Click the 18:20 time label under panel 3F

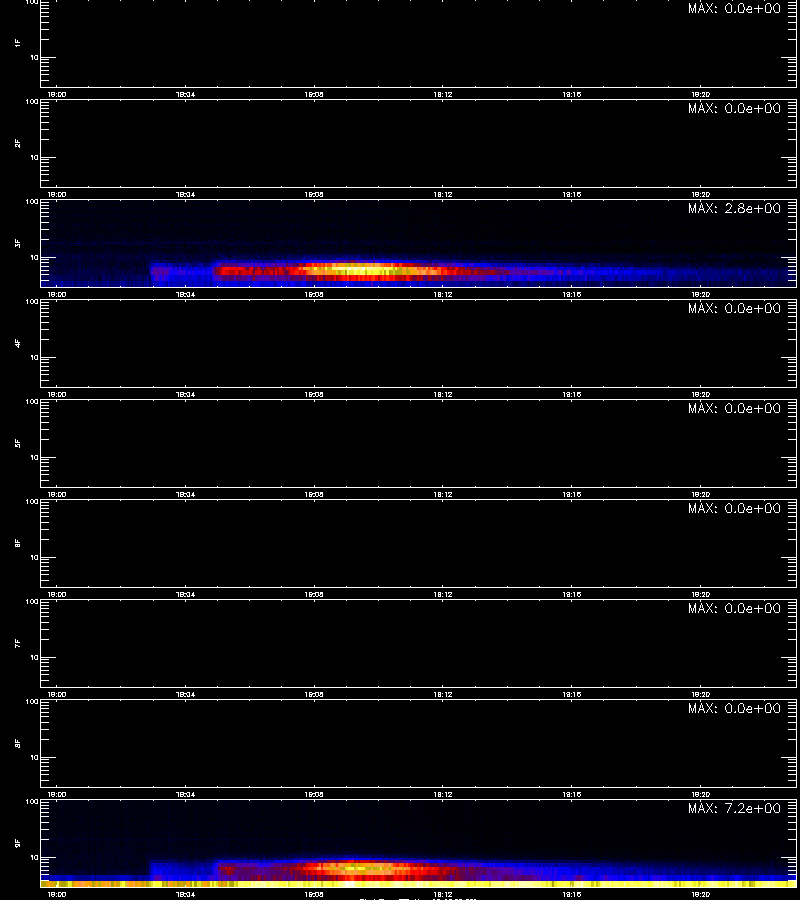700,294
